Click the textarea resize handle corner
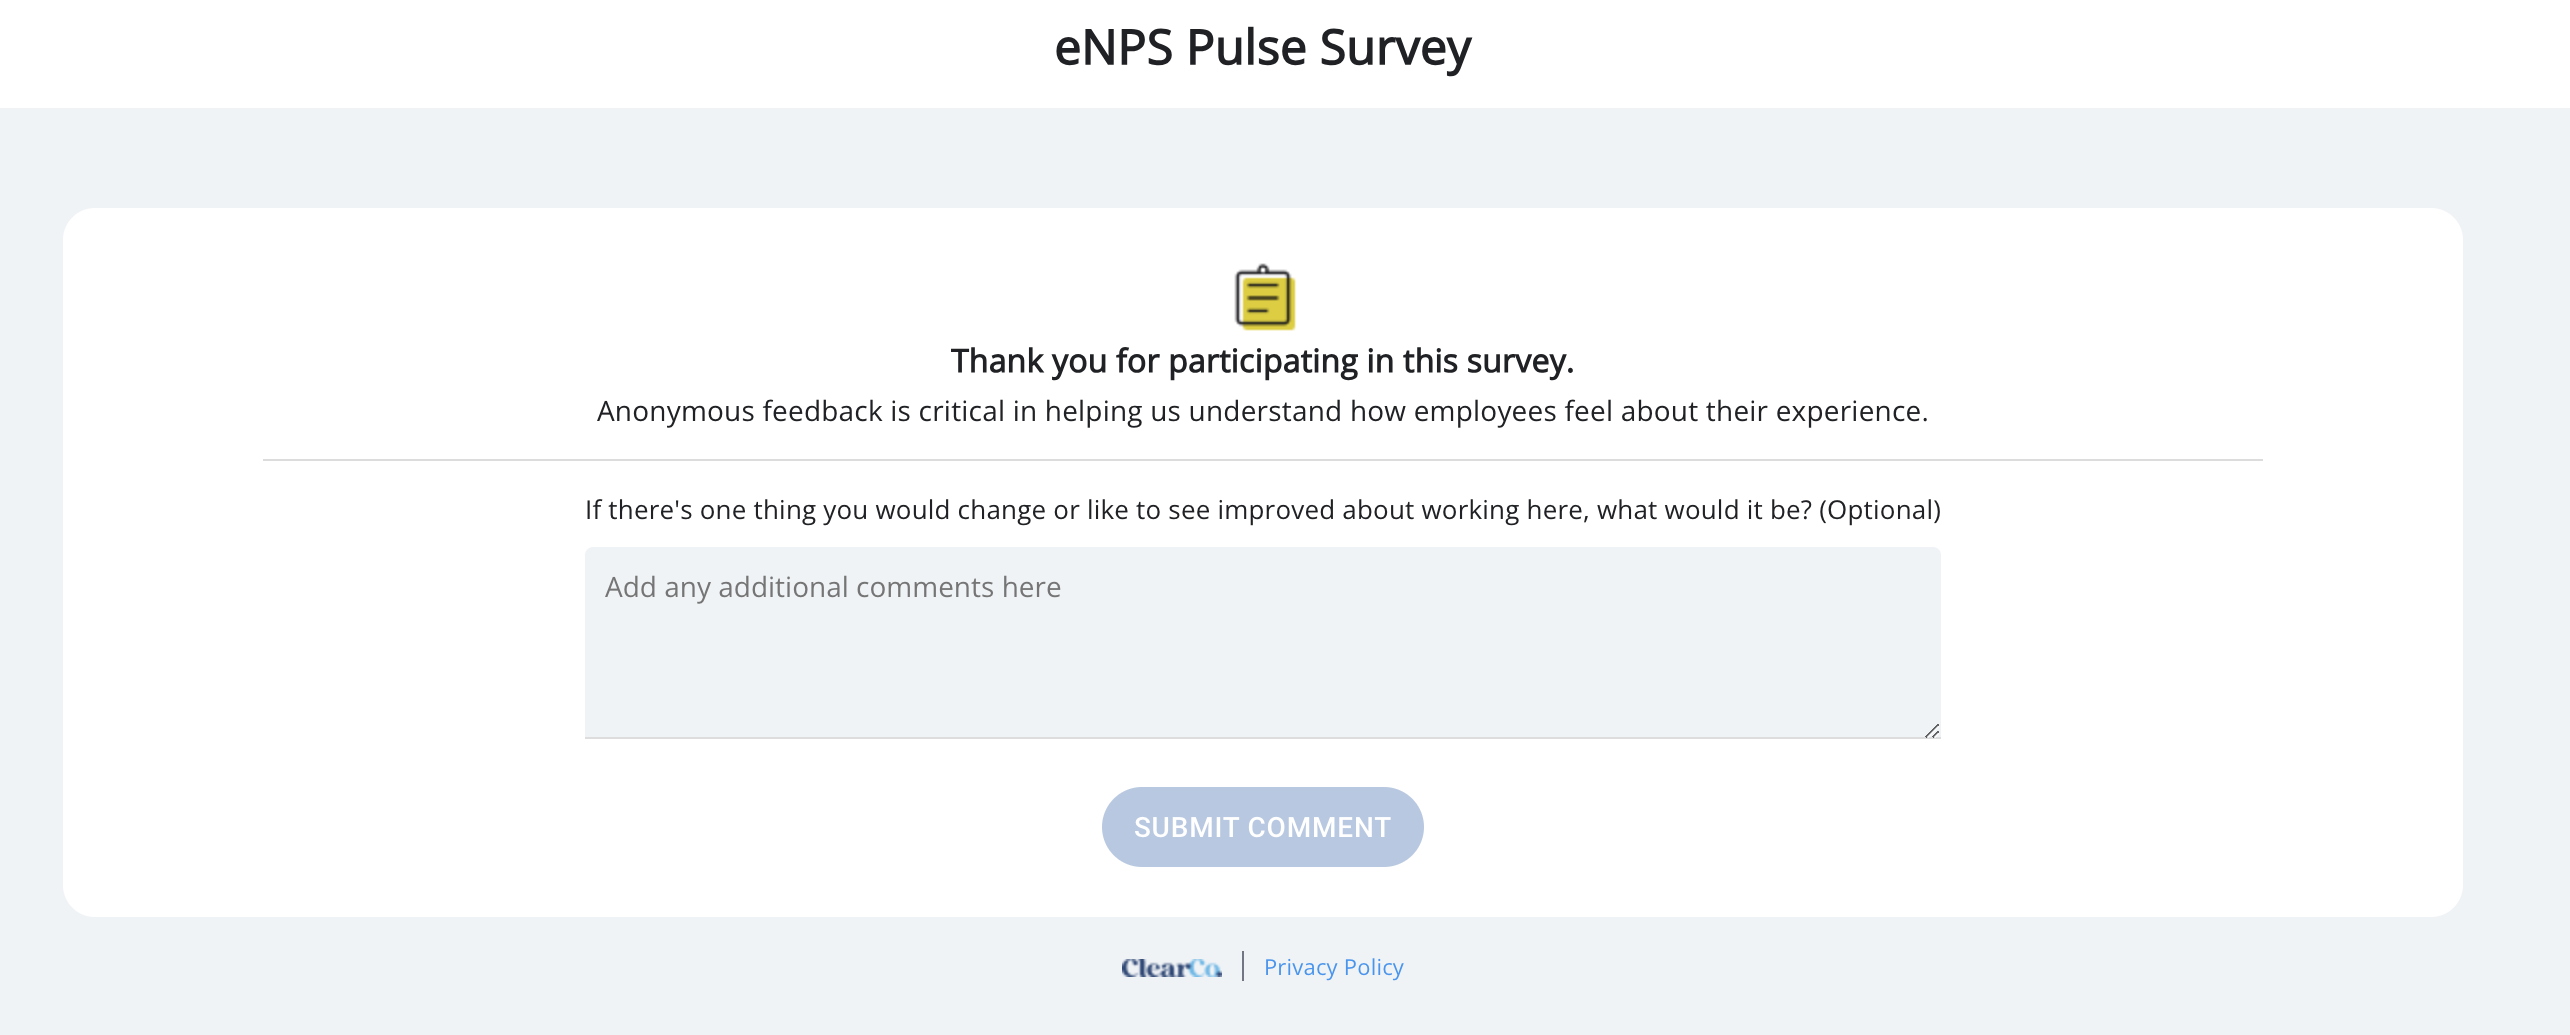This screenshot has height=1035, width=2570. coord(1931,730)
